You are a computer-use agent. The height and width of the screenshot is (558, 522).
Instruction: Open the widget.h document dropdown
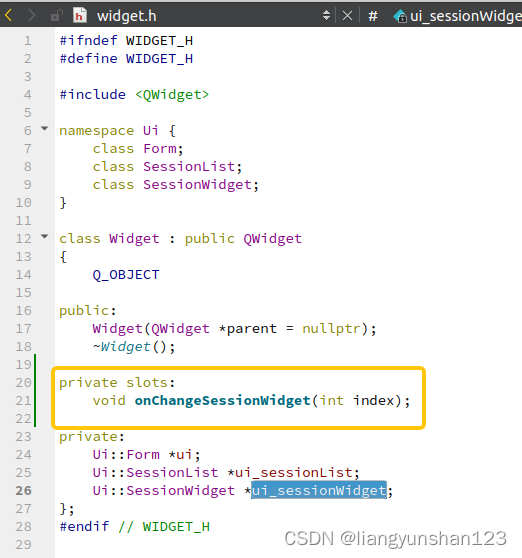tap(326, 16)
